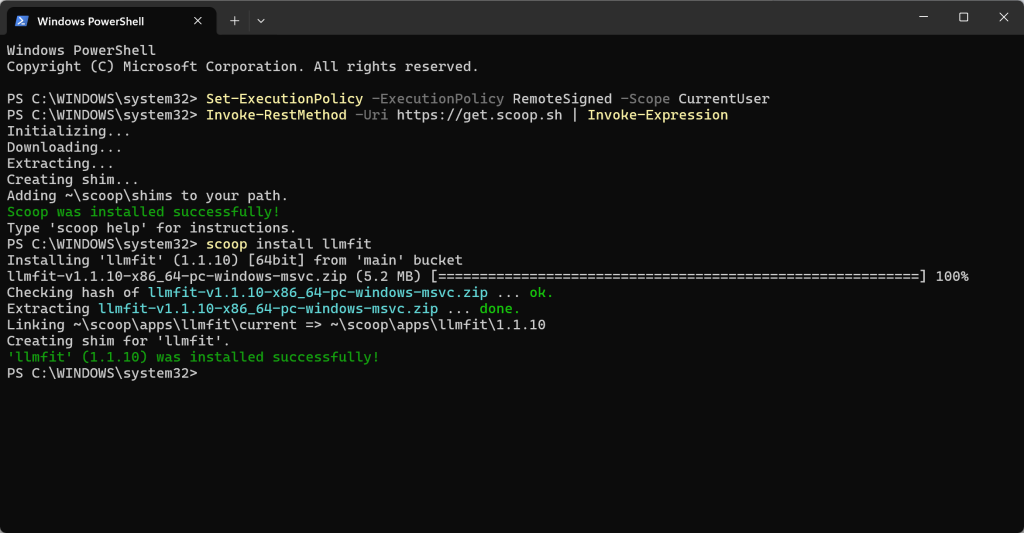
Task: Click 'Scoop was installed successfully!' message
Action: coord(143,212)
